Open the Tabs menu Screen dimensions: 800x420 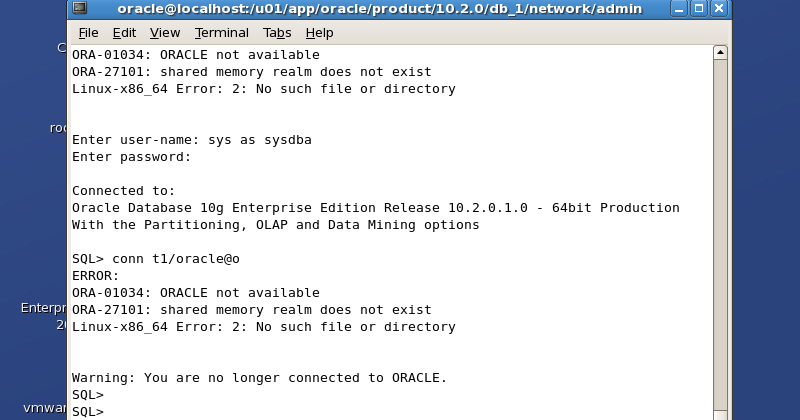(277, 33)
